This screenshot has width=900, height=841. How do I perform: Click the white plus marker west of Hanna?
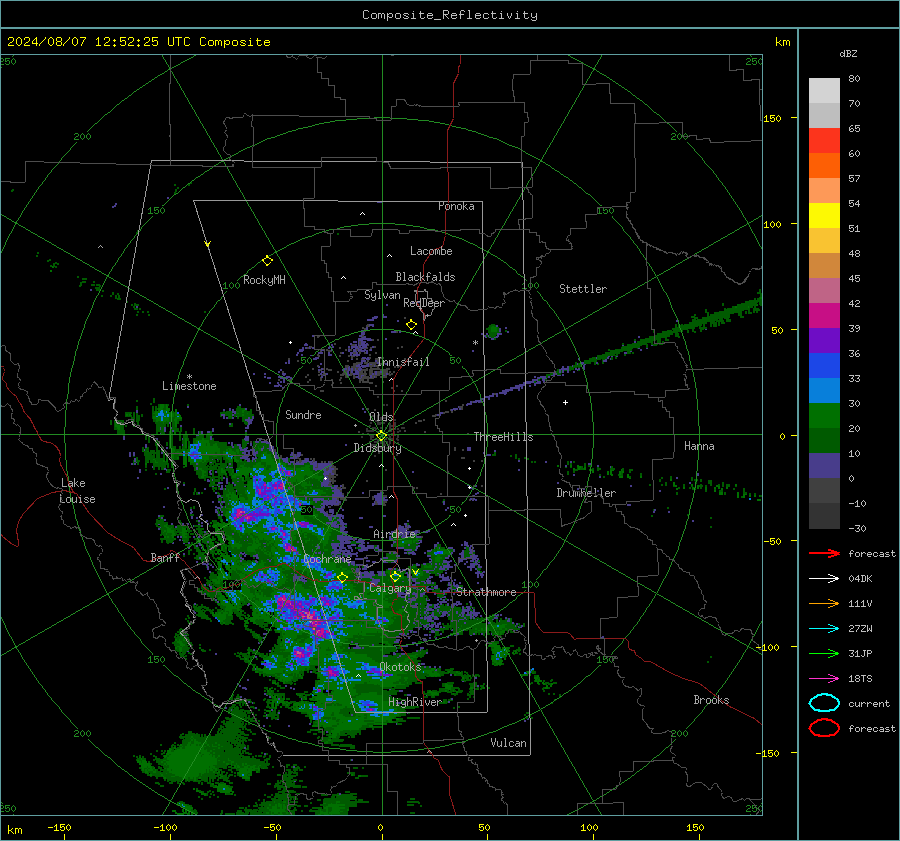(565, 402)
